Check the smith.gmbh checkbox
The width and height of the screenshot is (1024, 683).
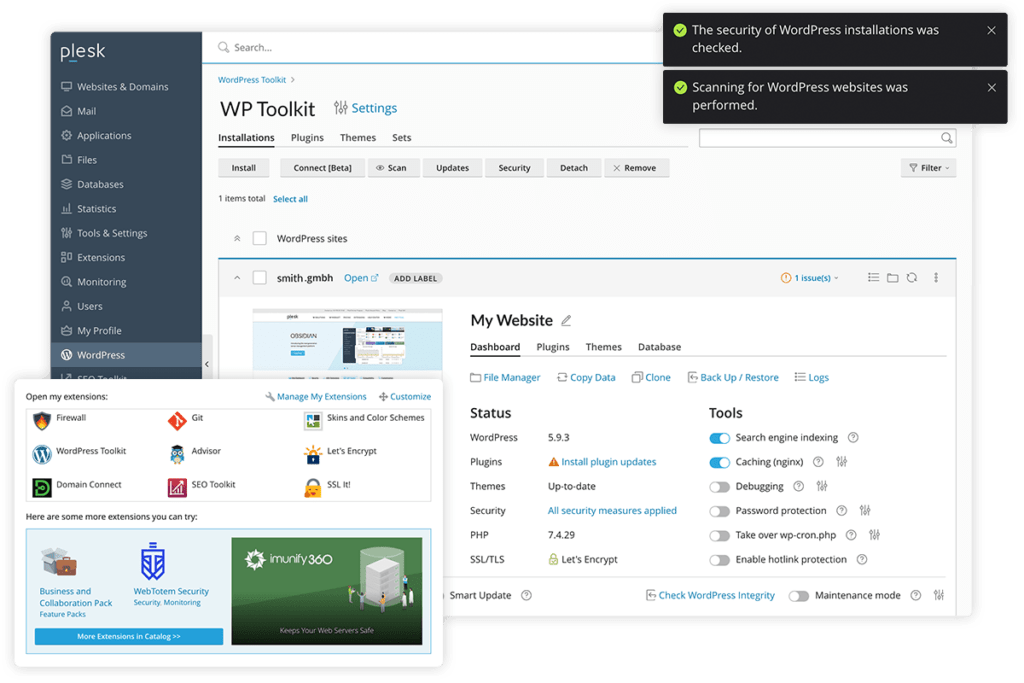click(260, 278)
